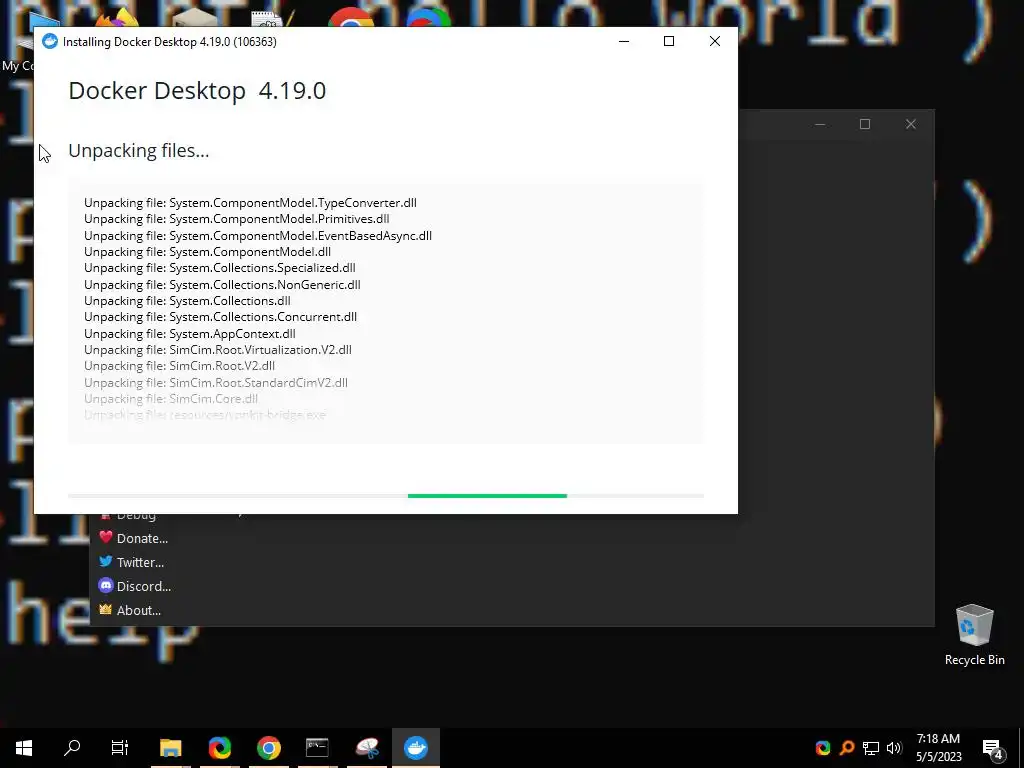Show the clock and calendar flyout
Image resolution: width=1024 pixels, height=768 pixels.
point(938,748)
